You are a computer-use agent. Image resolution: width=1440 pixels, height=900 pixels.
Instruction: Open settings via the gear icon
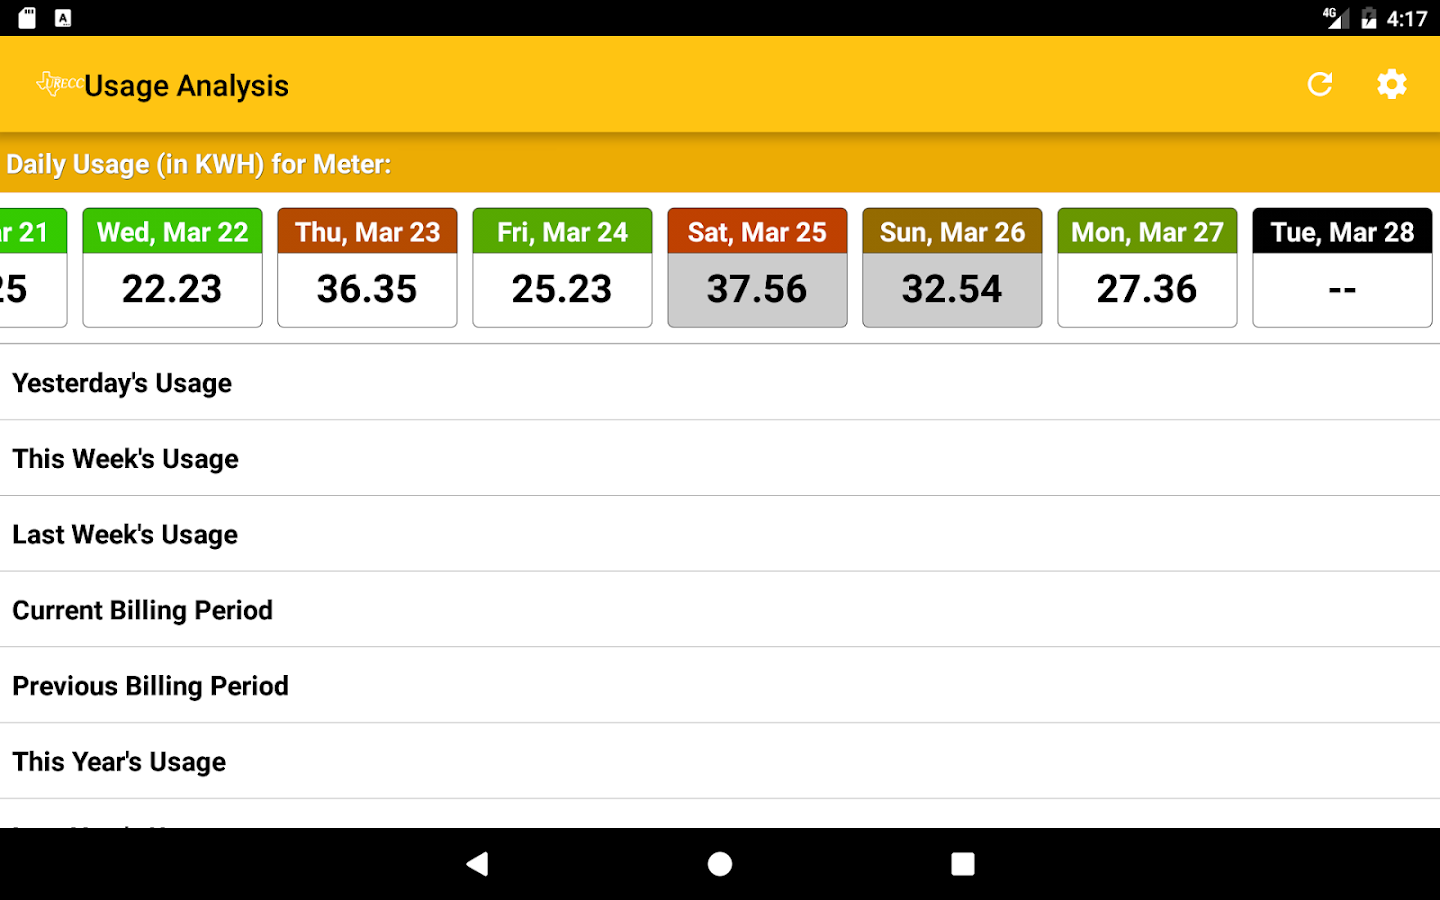(1392, 84)
